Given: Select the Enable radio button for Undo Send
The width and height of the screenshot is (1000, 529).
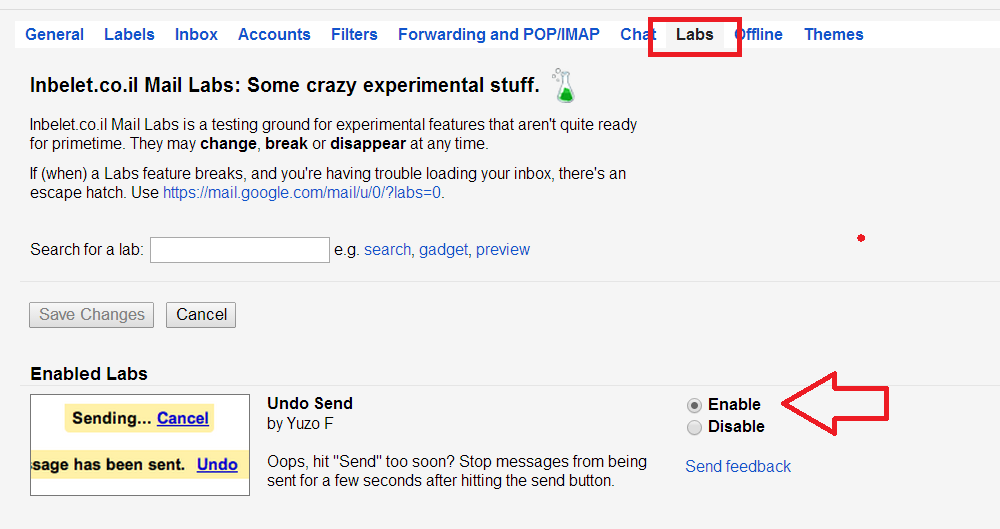Looking at the screenshot, I should click(694, 405).
